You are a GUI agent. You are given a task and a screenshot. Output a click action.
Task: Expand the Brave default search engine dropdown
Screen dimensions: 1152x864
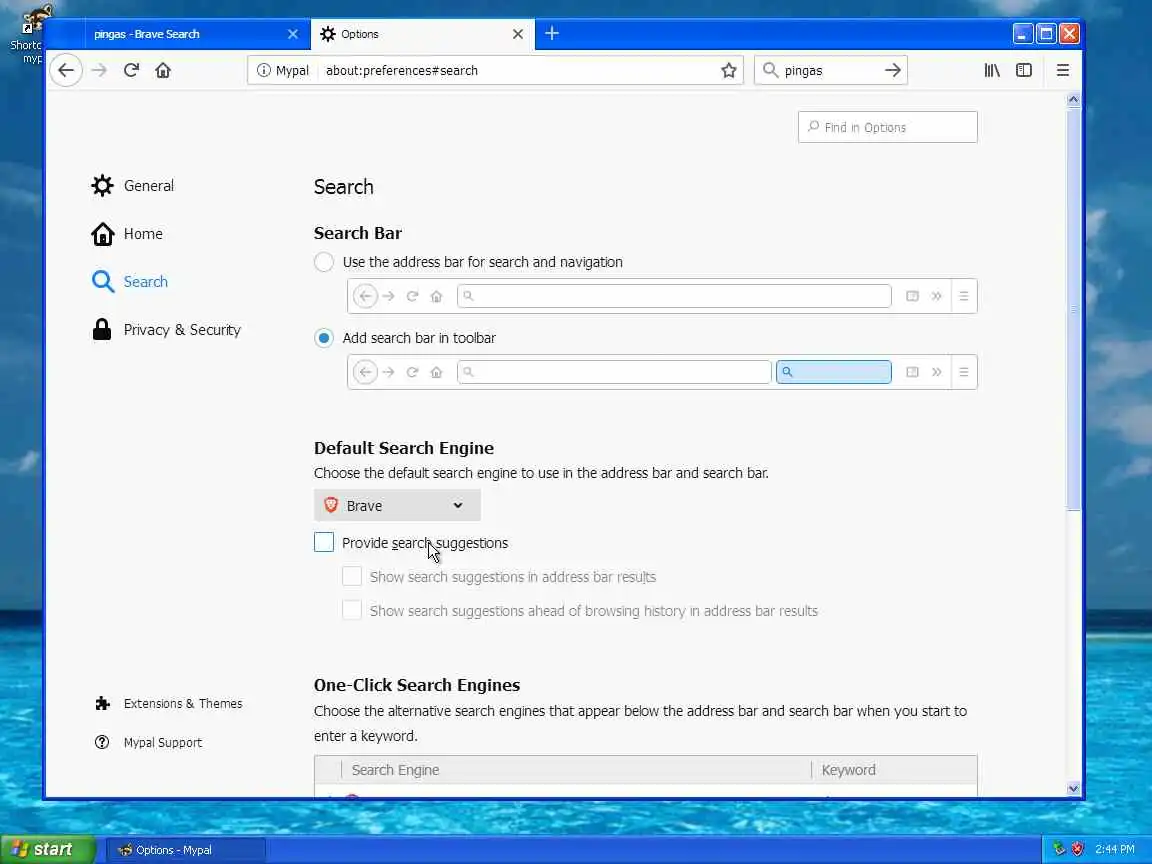pyautogui.click(x=397, y=505)
